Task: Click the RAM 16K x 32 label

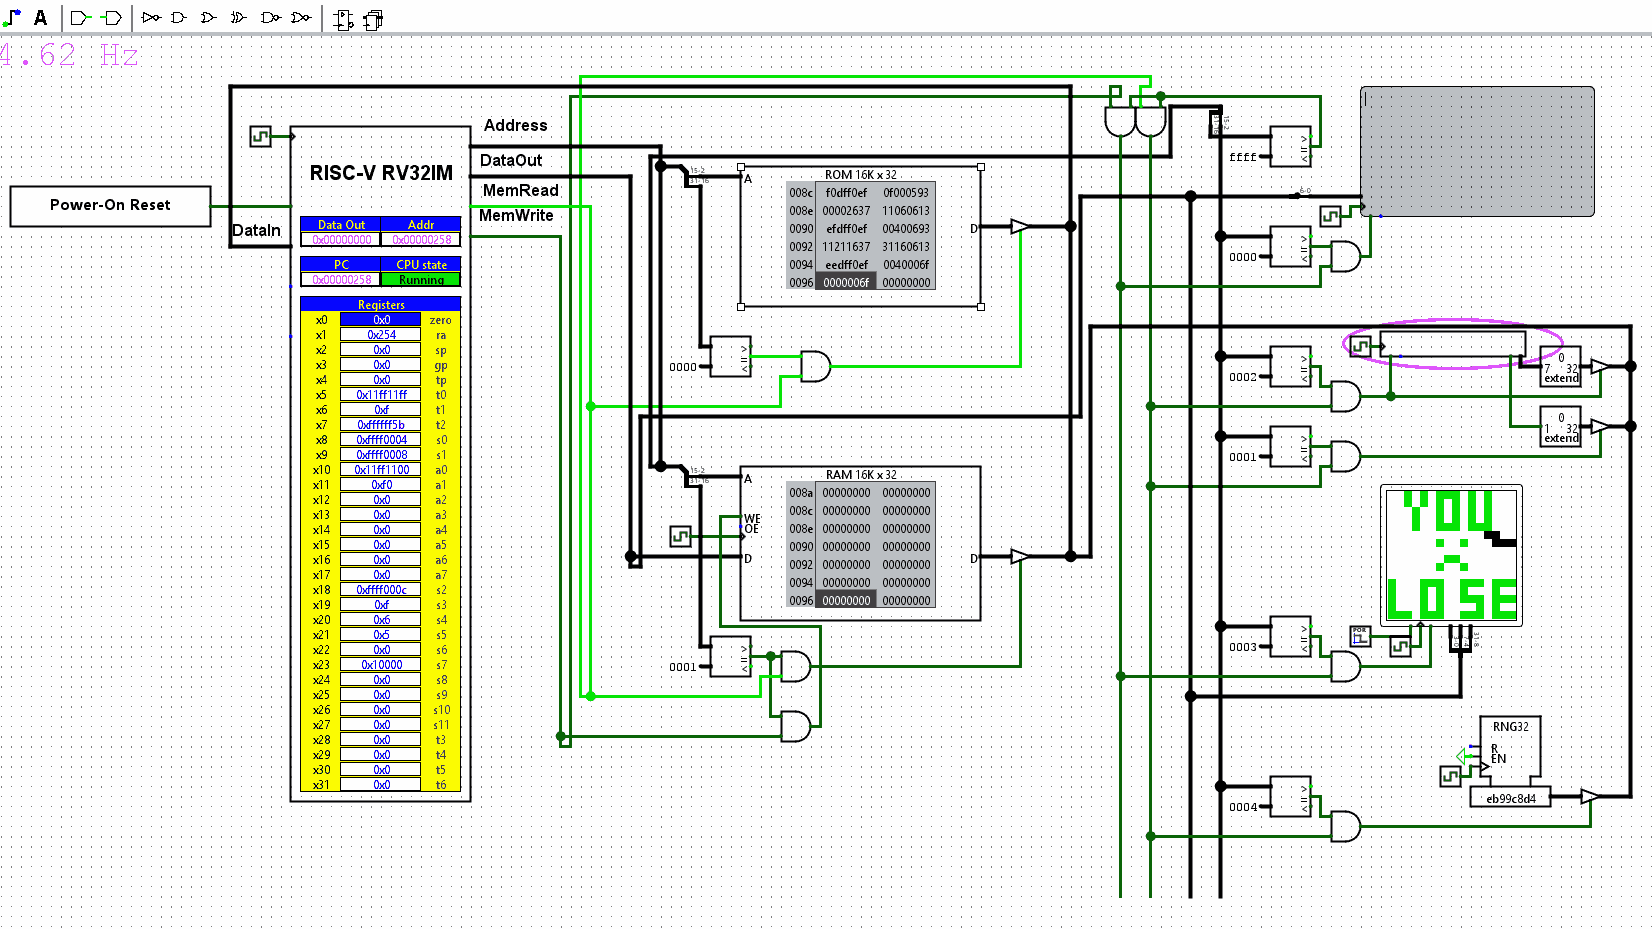Action: pyautogui.click(x=861, y=475)
